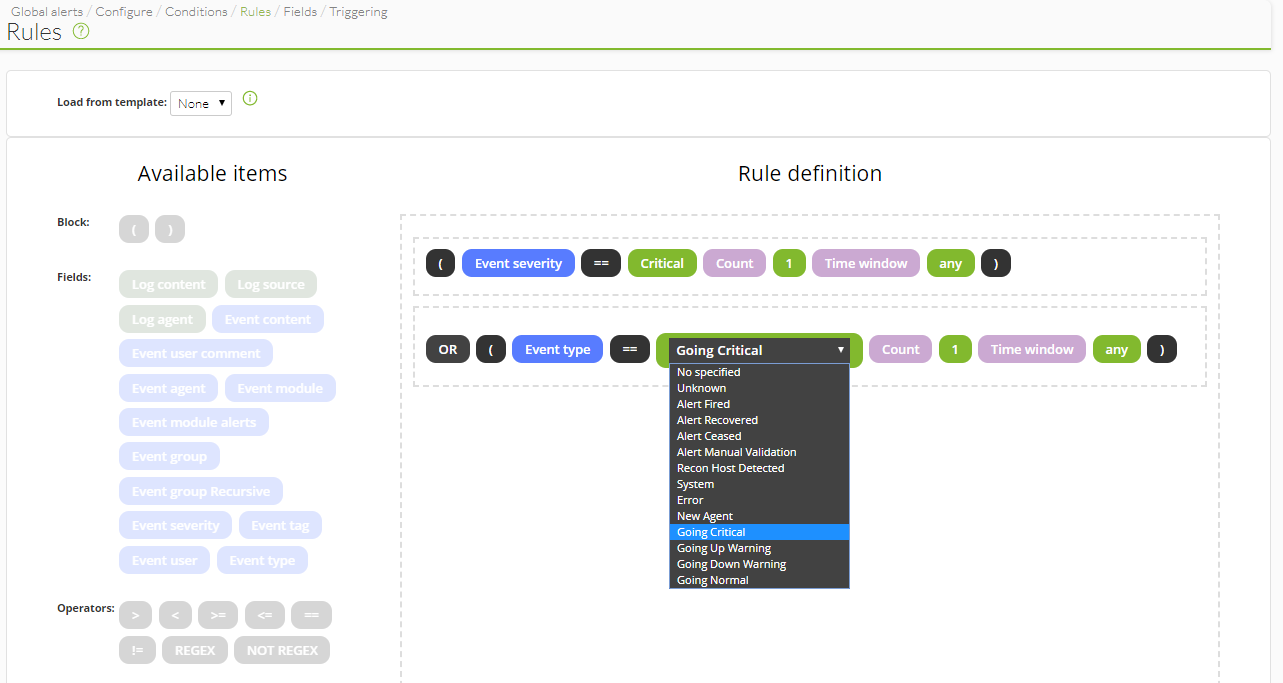Choose the less-than operator
The width and height of the screenshot is (1283, 683).
[x=175, y=616]
